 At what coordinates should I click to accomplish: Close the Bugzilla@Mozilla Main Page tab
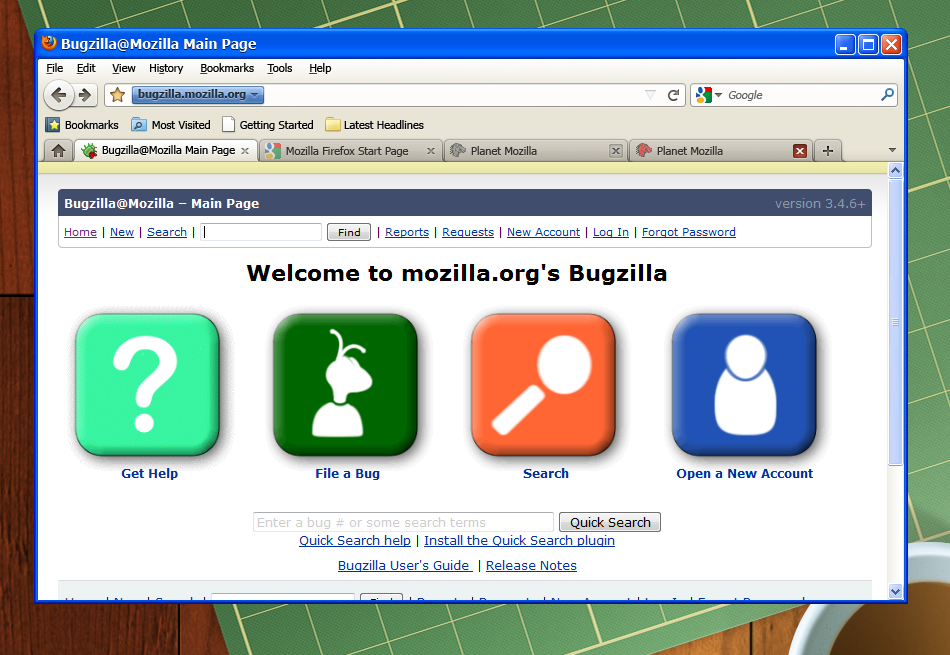point(245,151)
